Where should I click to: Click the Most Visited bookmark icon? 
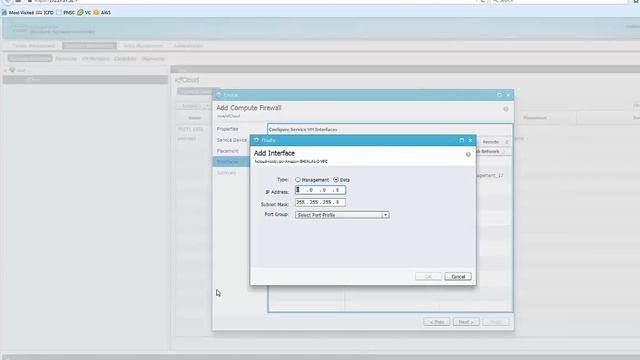(x=4, y=13)
